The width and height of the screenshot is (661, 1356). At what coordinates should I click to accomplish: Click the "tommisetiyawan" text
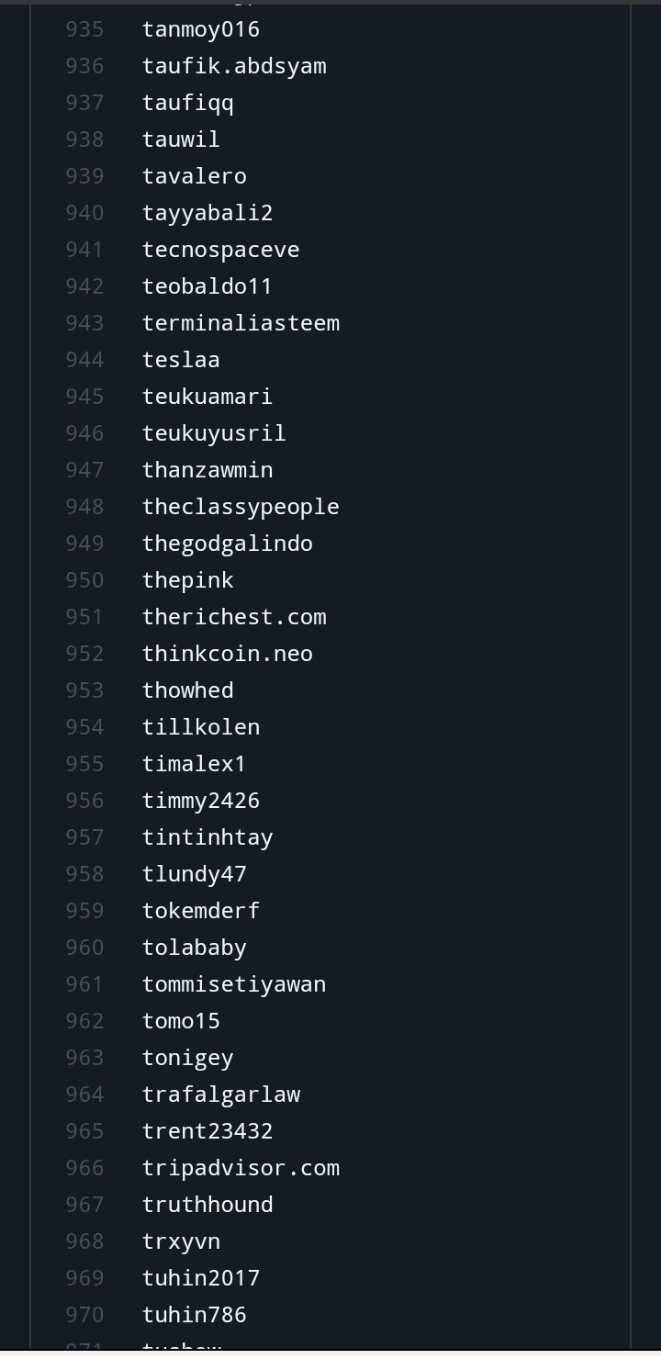(x=234, y=985)
